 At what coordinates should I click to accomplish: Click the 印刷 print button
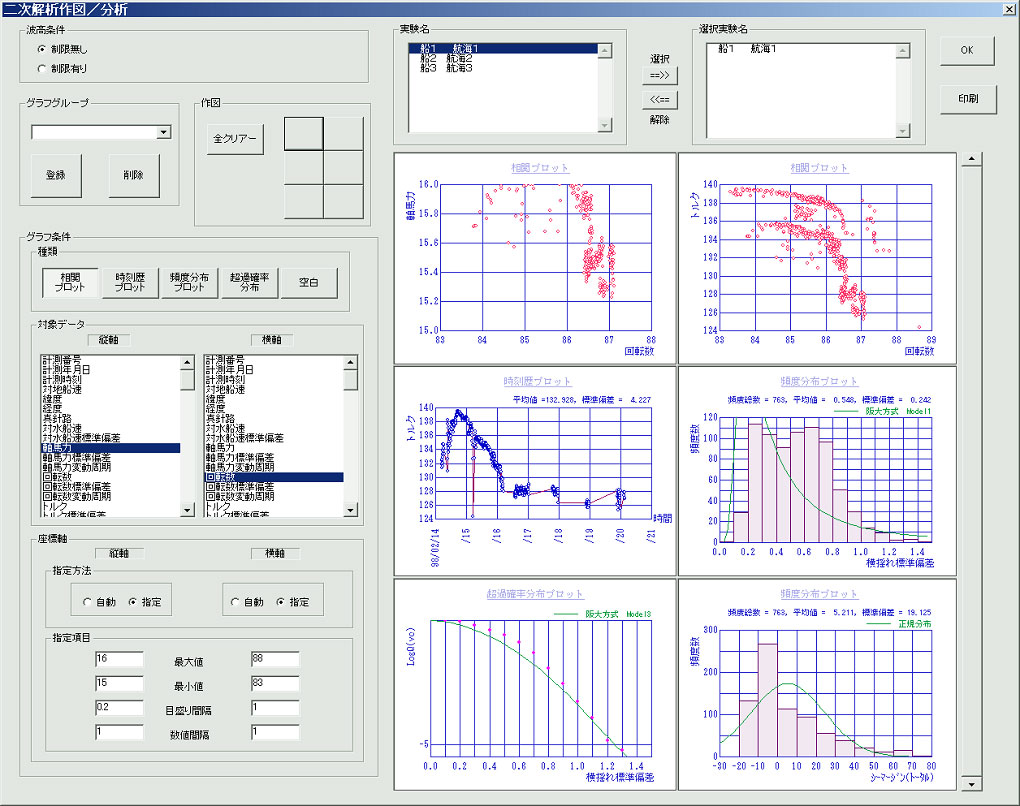click(x=967, y=99)
